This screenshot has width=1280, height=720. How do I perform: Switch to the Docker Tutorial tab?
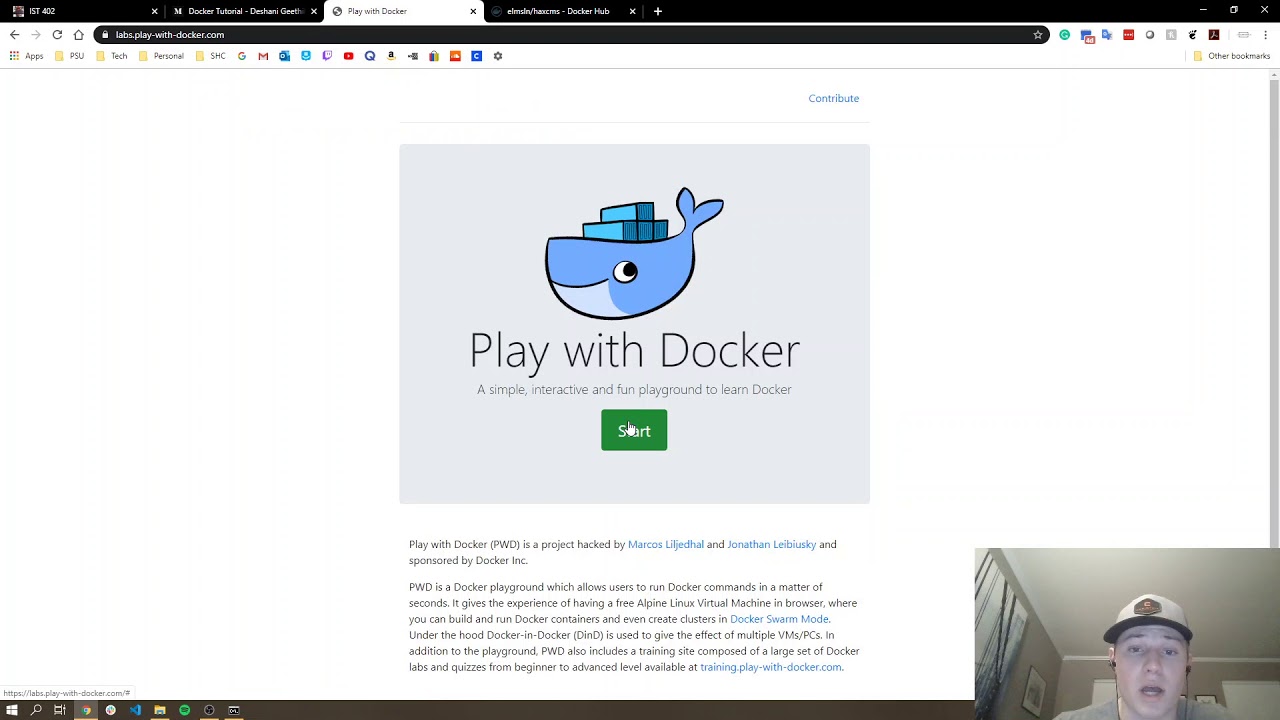click(x=243, y=11)
